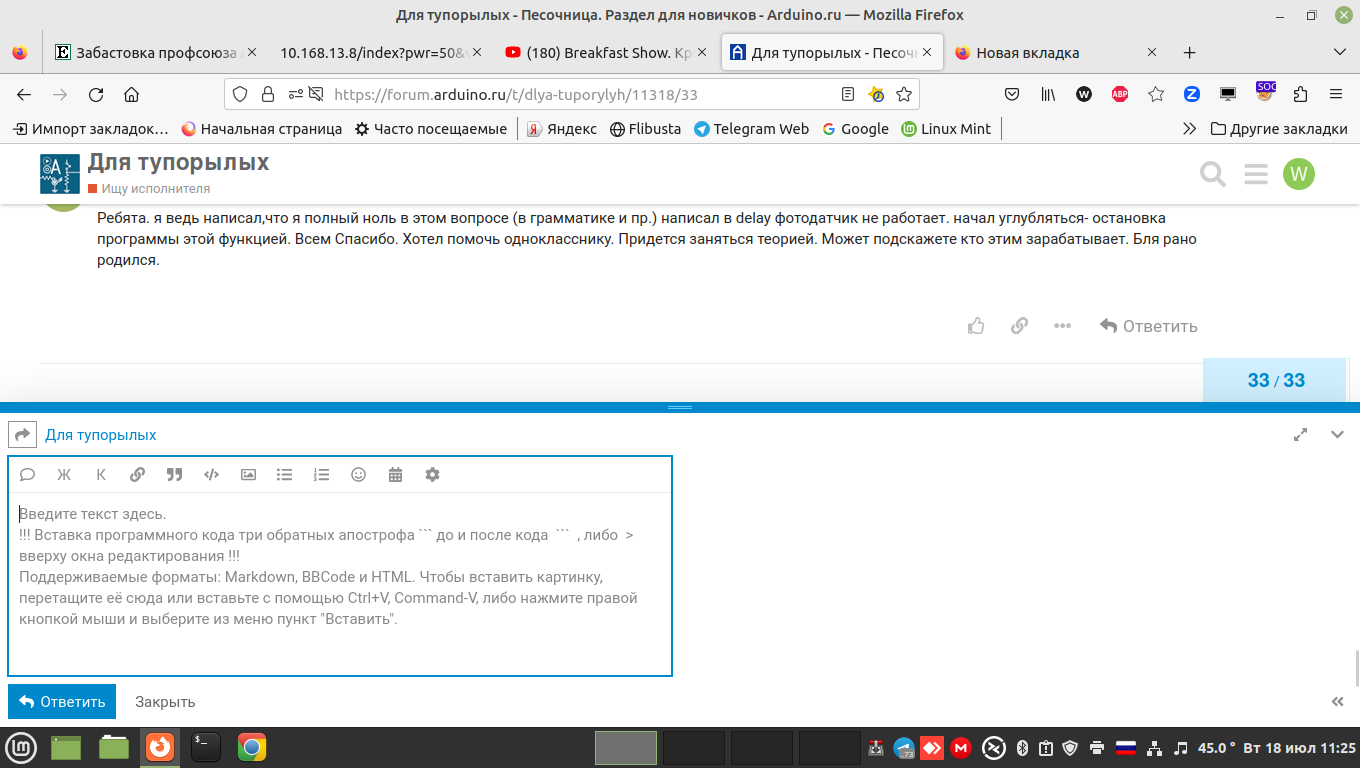Switch to the 10.168.13.8 tab
This screenshot has height=768, width=1360.
[x=380, y=53]
